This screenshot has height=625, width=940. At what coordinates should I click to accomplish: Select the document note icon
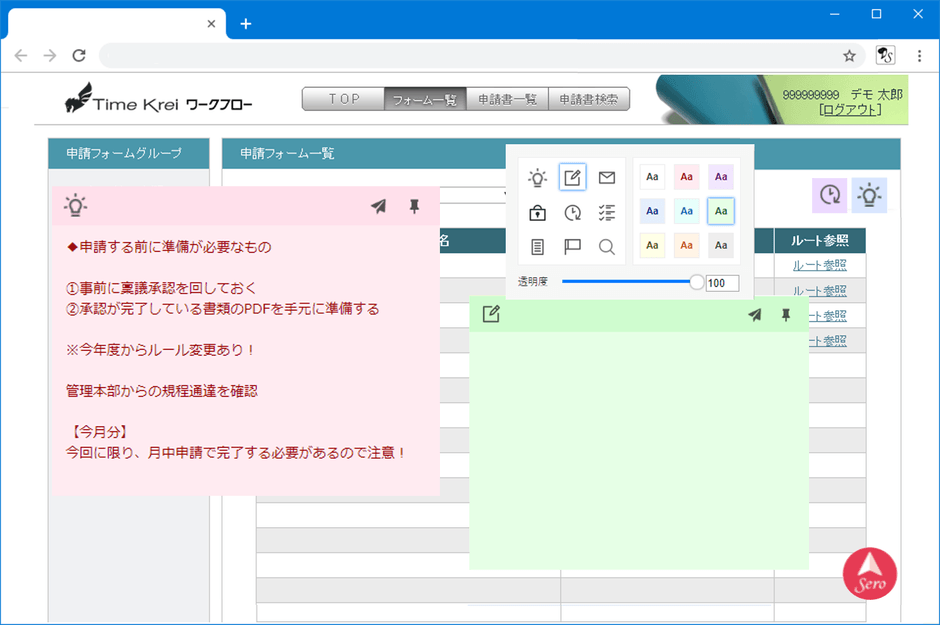pos(537,246)
